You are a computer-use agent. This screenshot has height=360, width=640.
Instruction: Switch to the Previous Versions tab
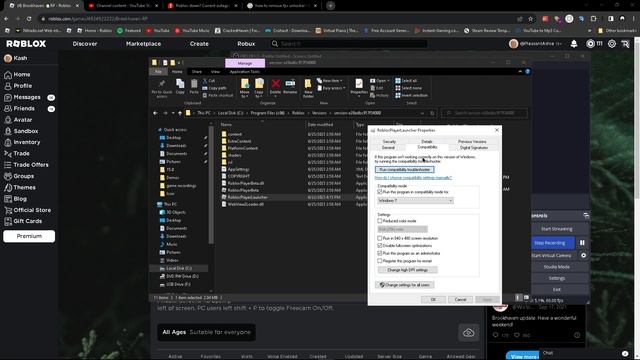click(472, 142)
